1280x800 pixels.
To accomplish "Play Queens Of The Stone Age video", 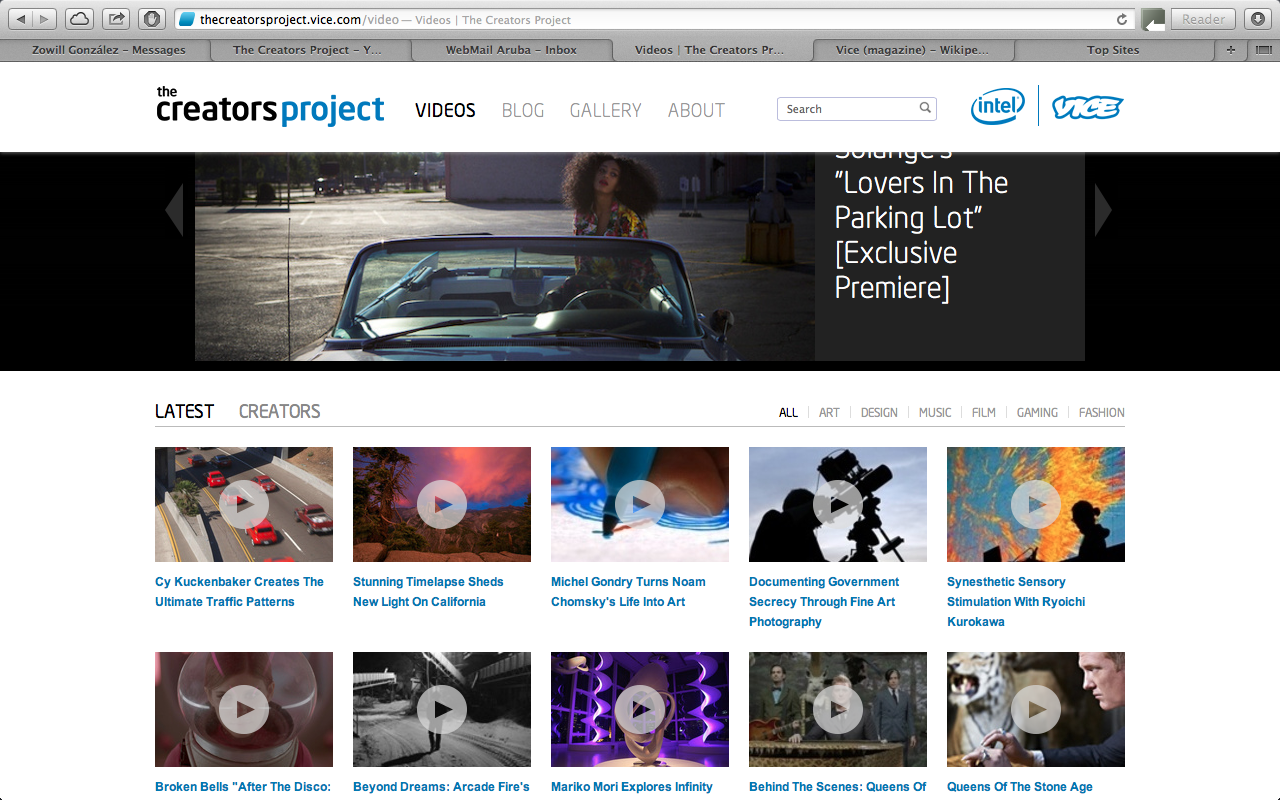I will coord(1036,709).
